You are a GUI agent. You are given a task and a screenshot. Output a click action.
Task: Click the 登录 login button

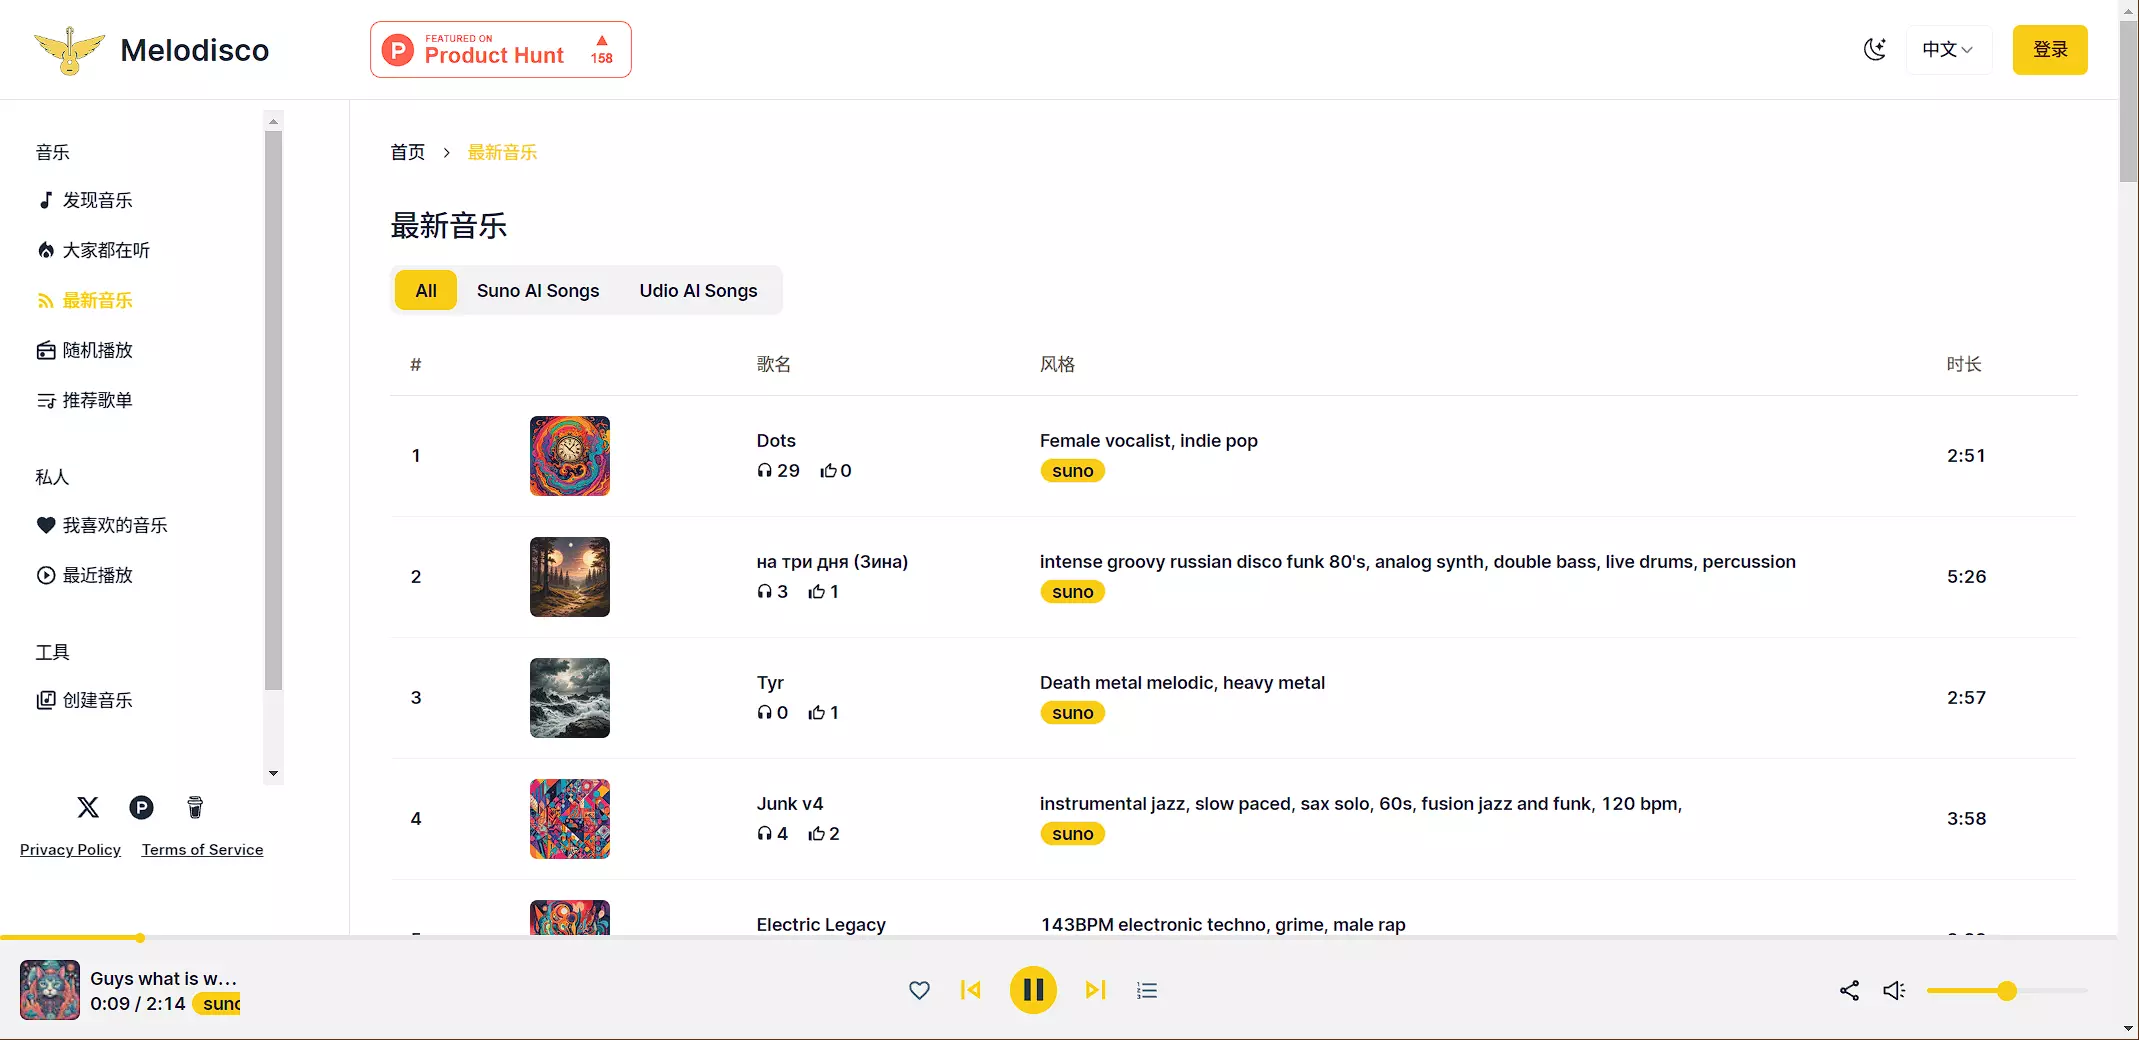pyautogui.click(x=2049, y=49)
